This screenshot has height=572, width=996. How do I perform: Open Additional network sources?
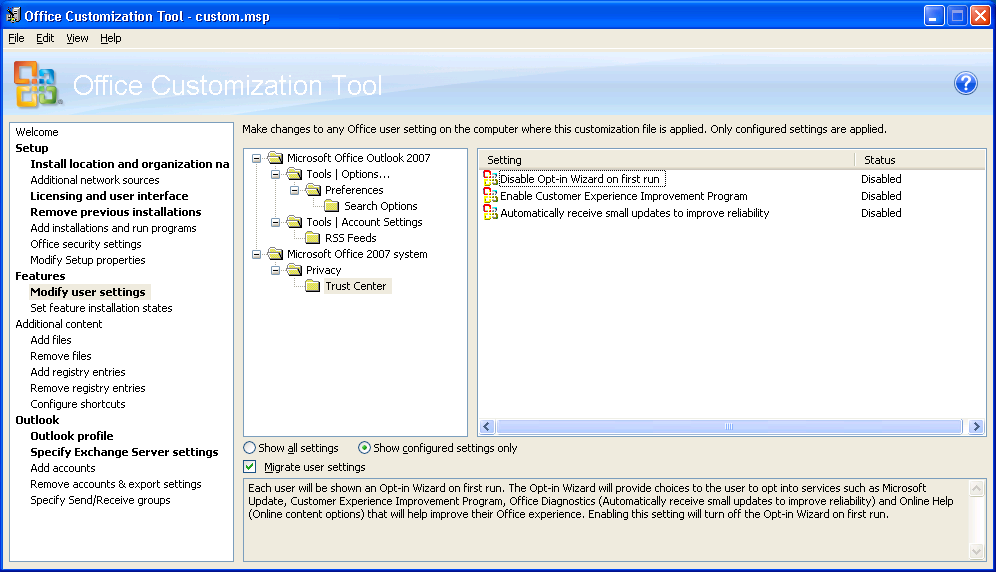coord(95,180)
